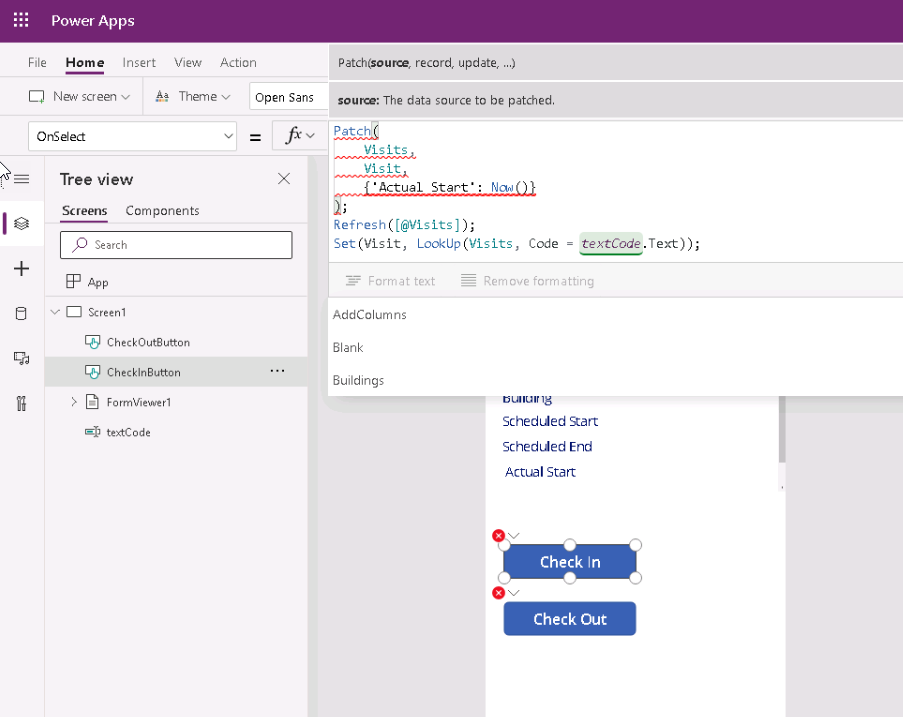Select the Home tab

85,63
